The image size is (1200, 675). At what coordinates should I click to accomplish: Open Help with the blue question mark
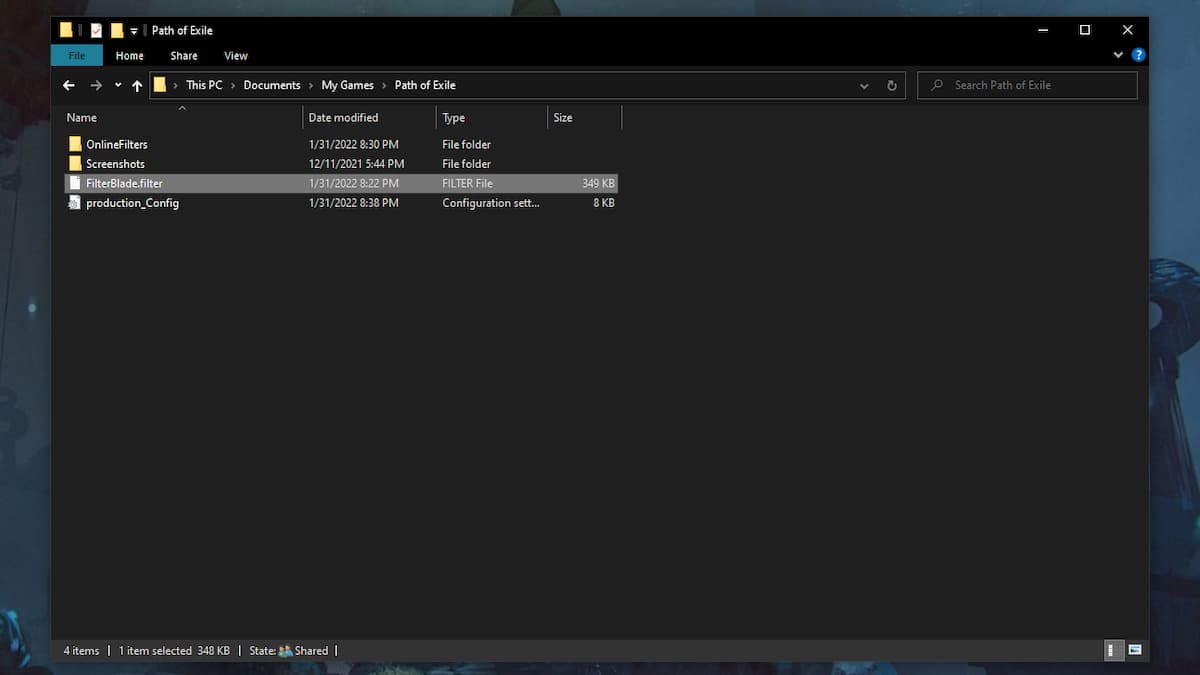click(1138, 55)
